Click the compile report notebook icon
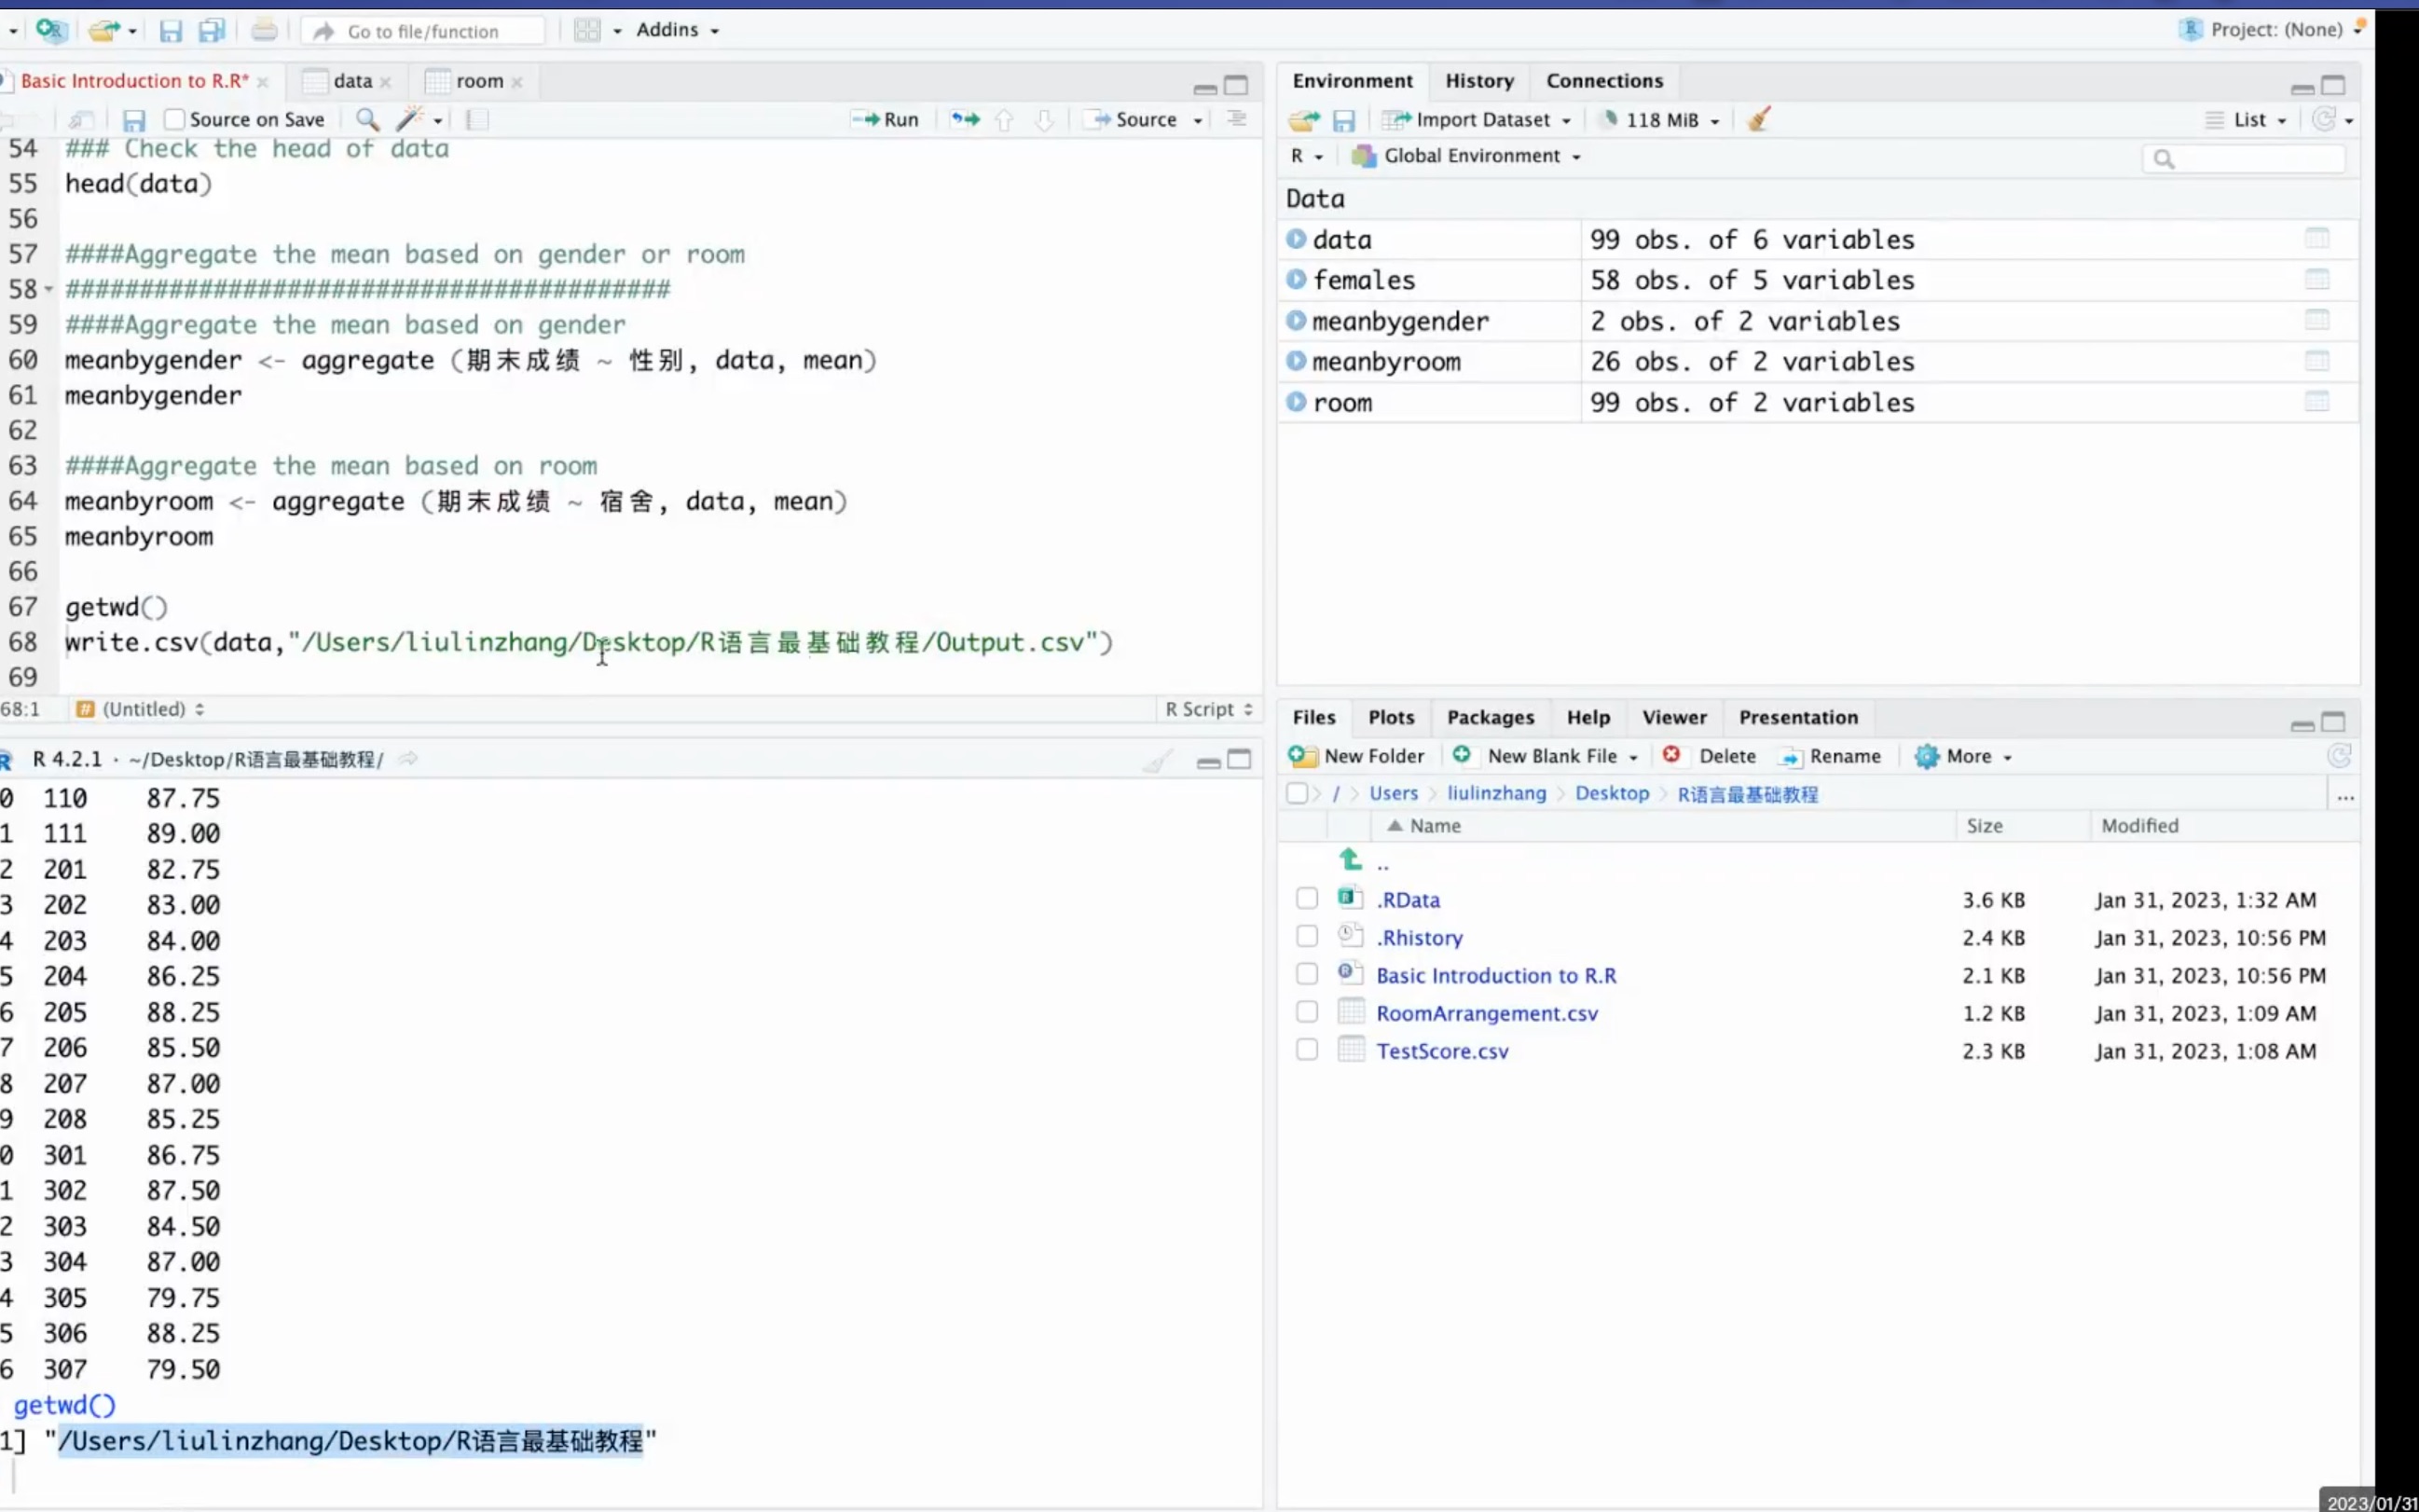Image resolution: width=2419 pixels, height=1512 pixels. click(477, 120)
